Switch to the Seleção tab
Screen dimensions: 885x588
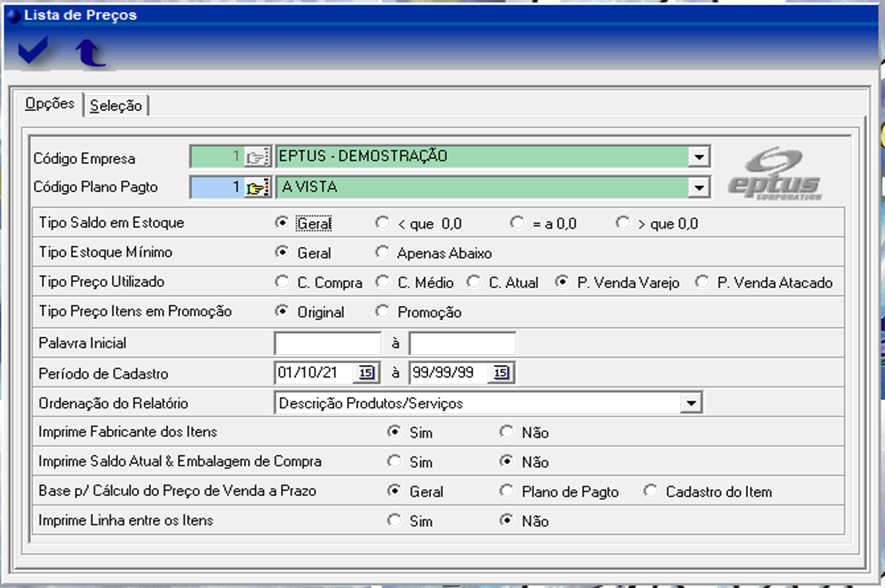point(116,105)
